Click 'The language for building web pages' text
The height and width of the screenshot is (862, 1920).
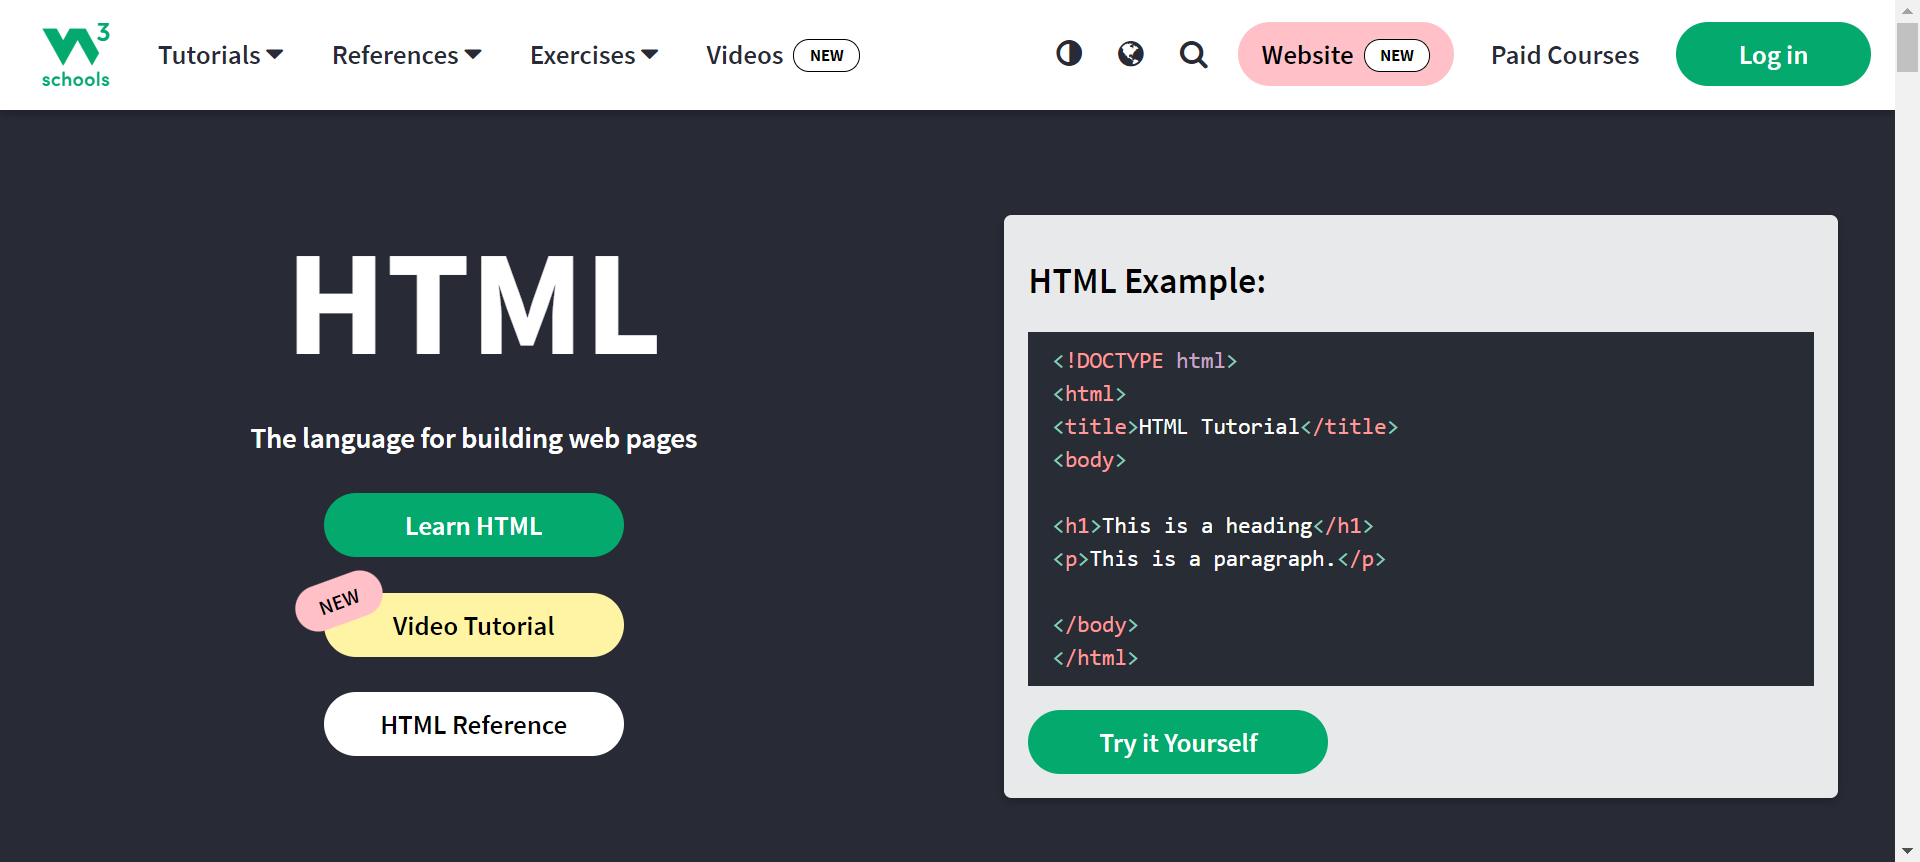474,438
